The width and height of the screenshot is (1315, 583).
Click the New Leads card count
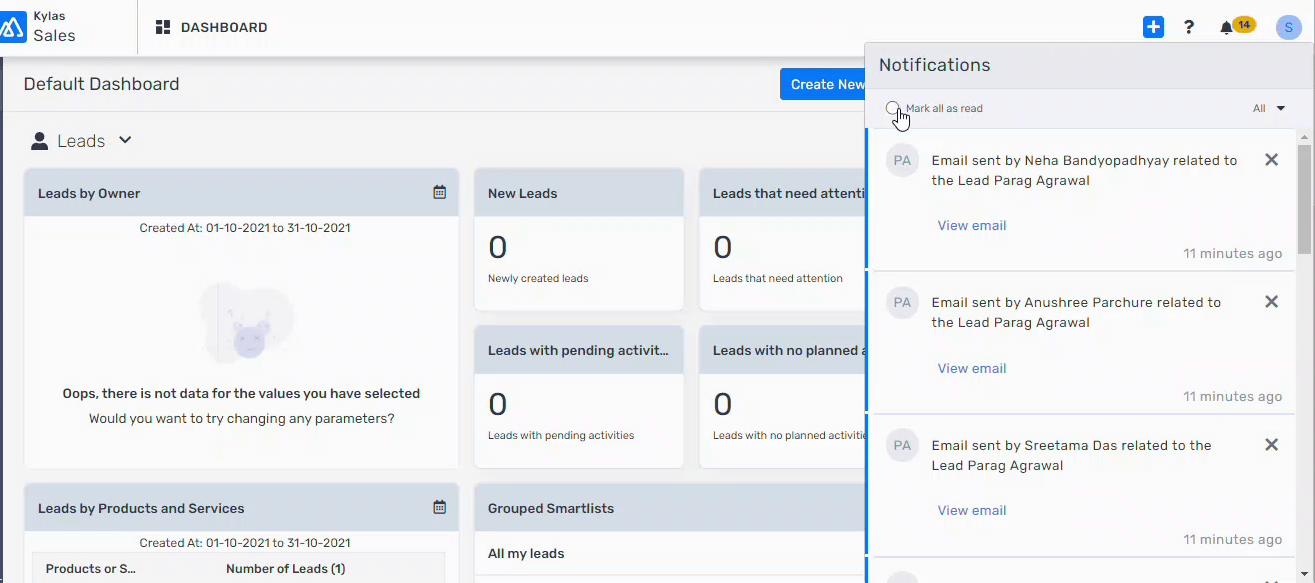point(498,247)
